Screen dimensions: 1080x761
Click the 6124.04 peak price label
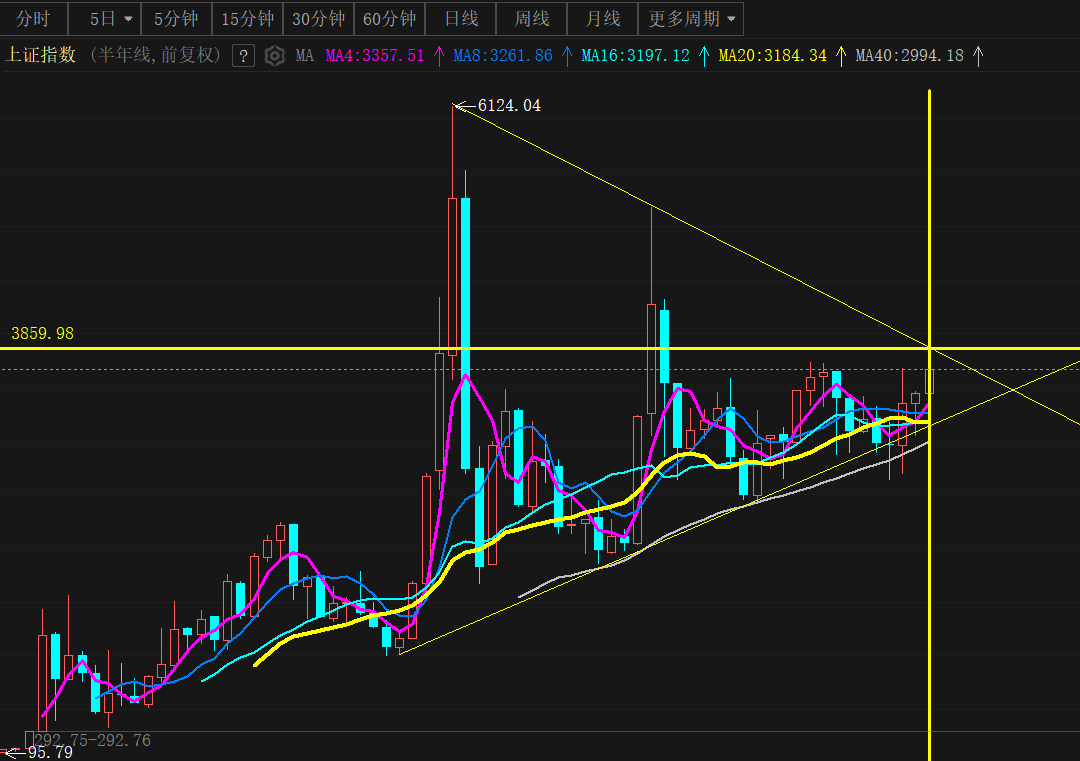[509, 105]
